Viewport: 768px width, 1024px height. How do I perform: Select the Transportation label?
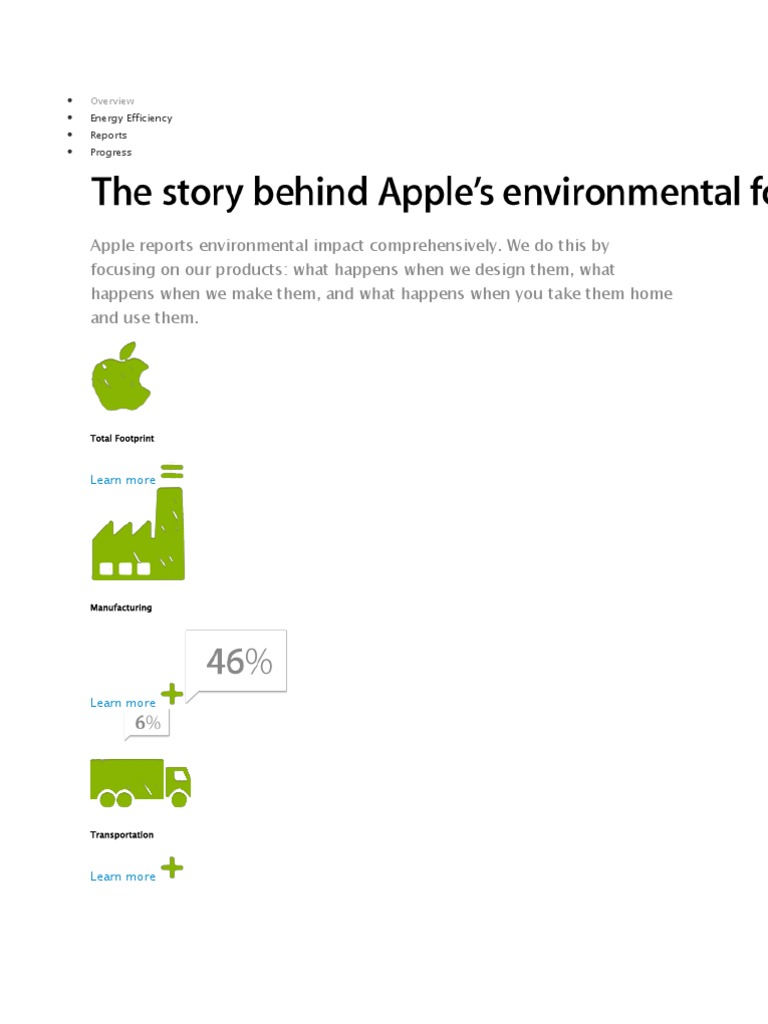coord(122,834)
